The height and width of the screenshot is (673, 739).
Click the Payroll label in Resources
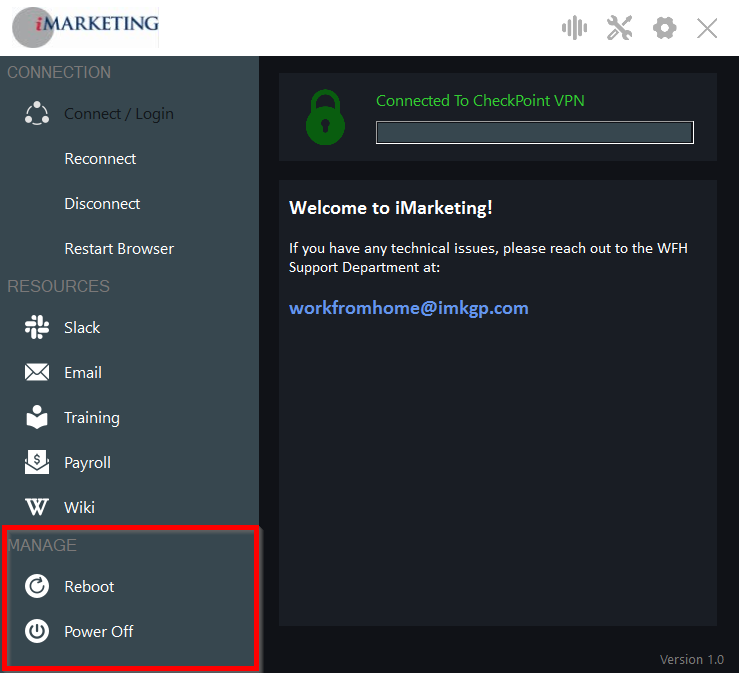(x=87, y=463)
